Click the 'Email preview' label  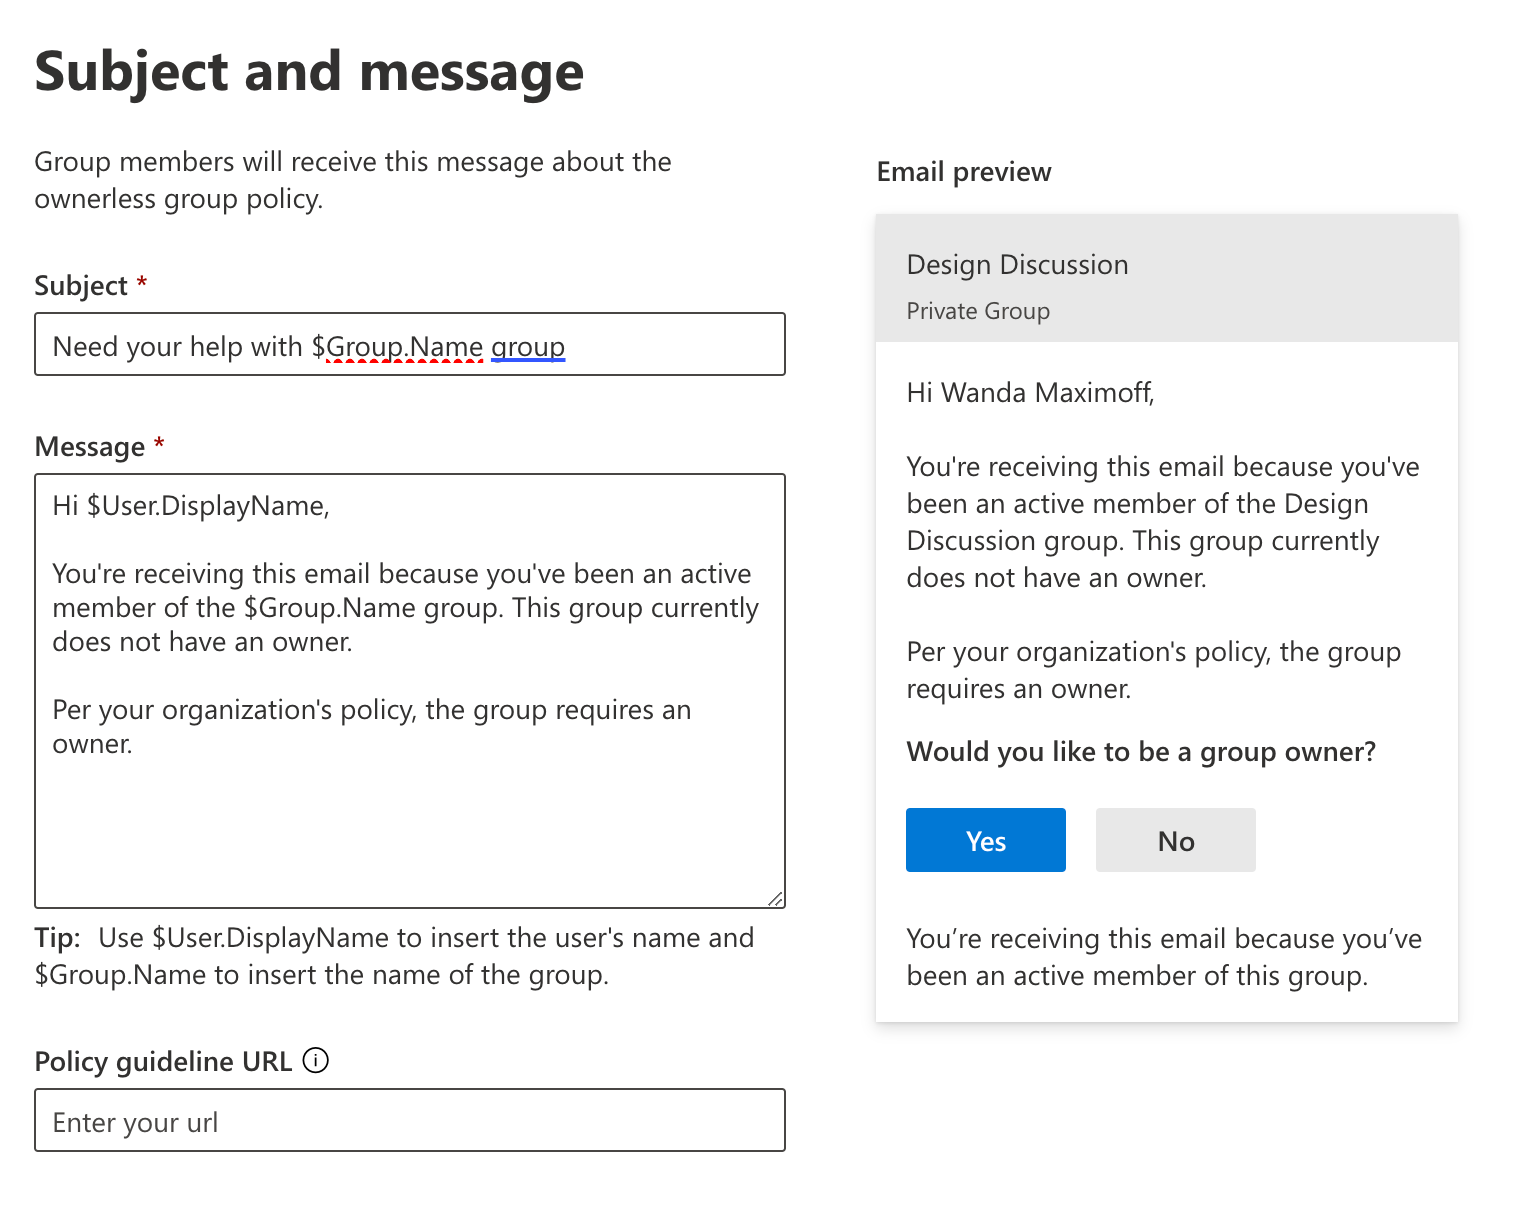pos(963,172)
